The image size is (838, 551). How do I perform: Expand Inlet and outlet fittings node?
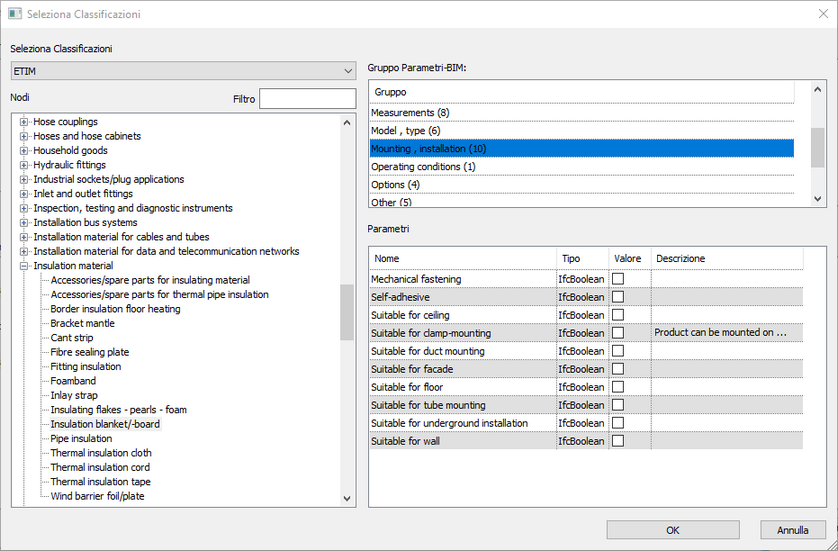(x=24, y=194)
